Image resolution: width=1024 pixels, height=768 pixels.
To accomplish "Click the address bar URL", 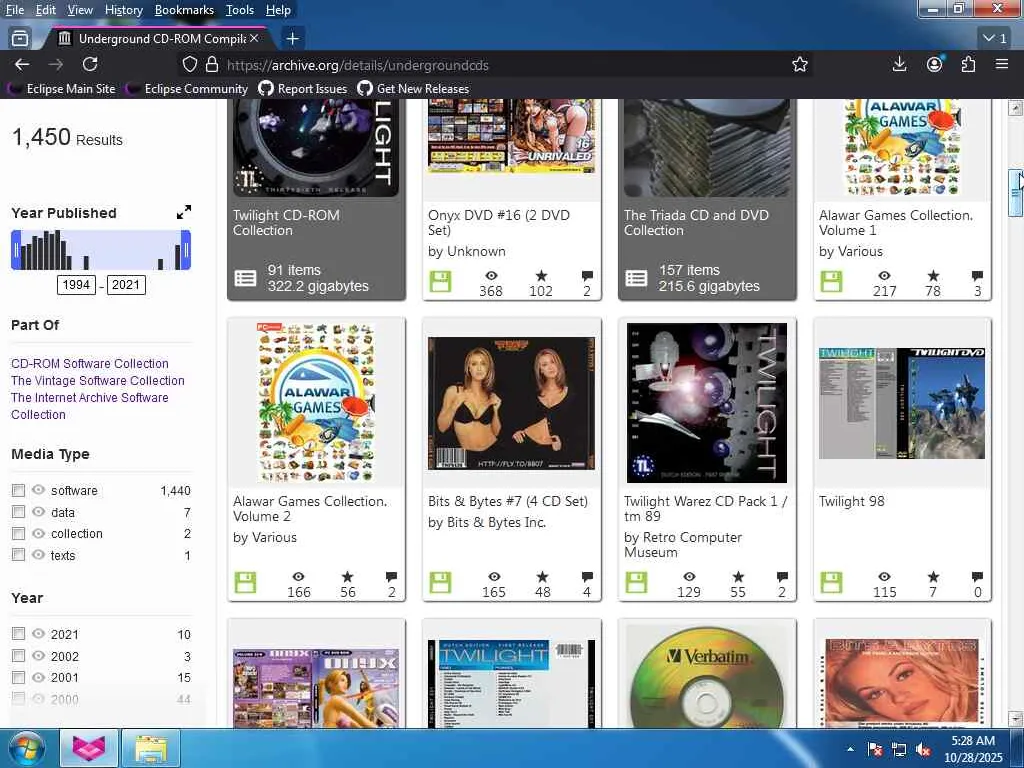I will coord(358,65).
